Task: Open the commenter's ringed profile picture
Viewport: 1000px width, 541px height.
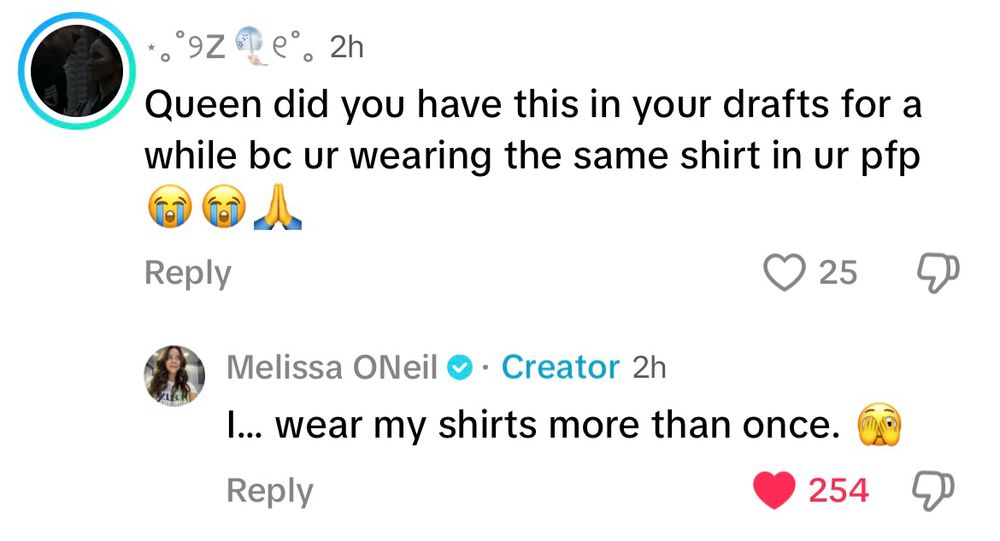Action: (77, 71)
